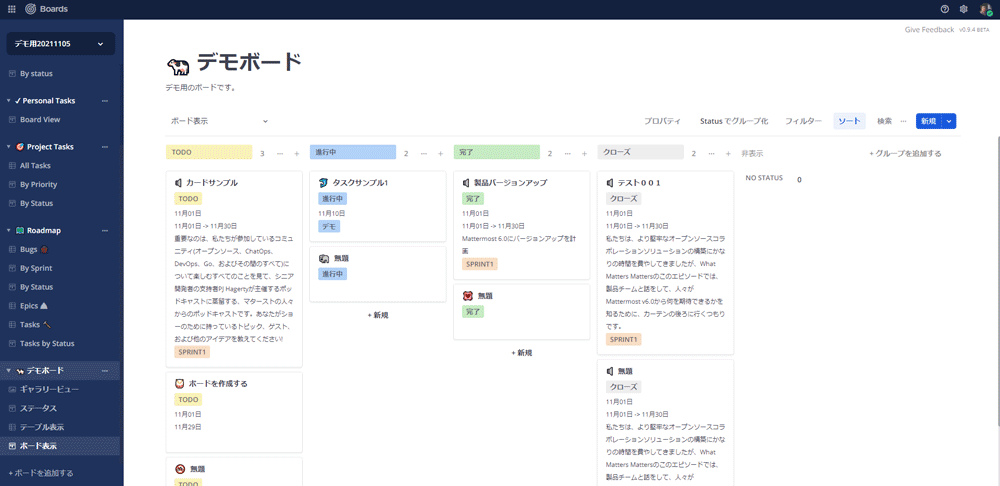Click the 製品バージョンアップ card icon

pos(467,182)
